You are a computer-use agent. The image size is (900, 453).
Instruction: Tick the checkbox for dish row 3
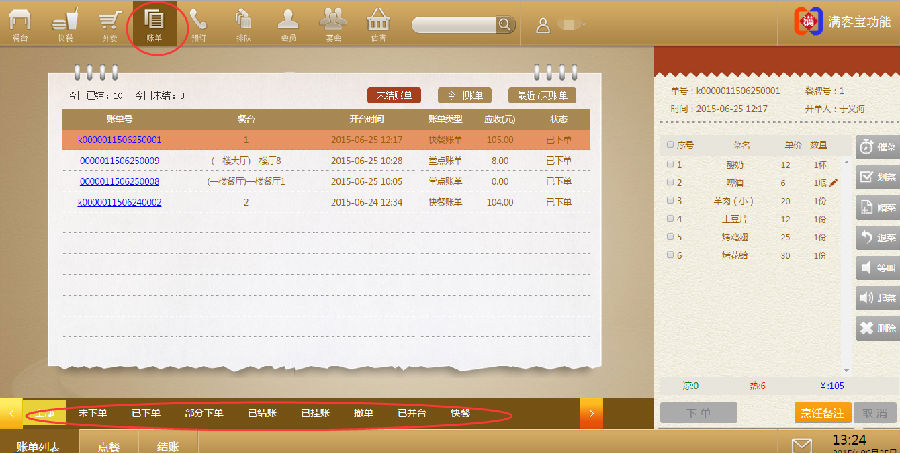click(670, 201)
